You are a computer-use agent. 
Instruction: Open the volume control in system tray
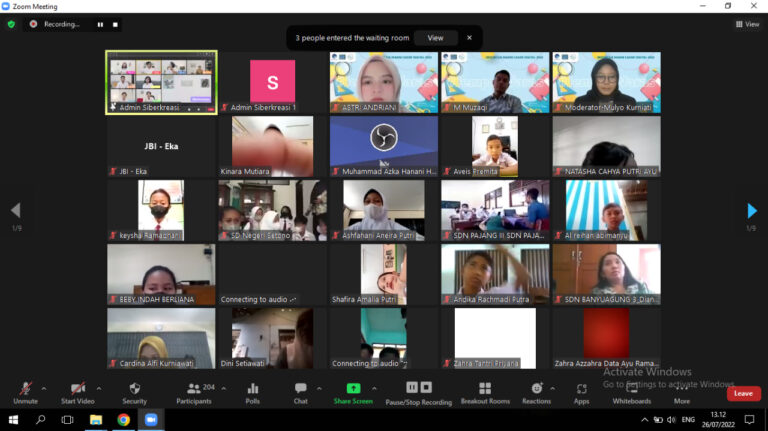tap(671, 420)
